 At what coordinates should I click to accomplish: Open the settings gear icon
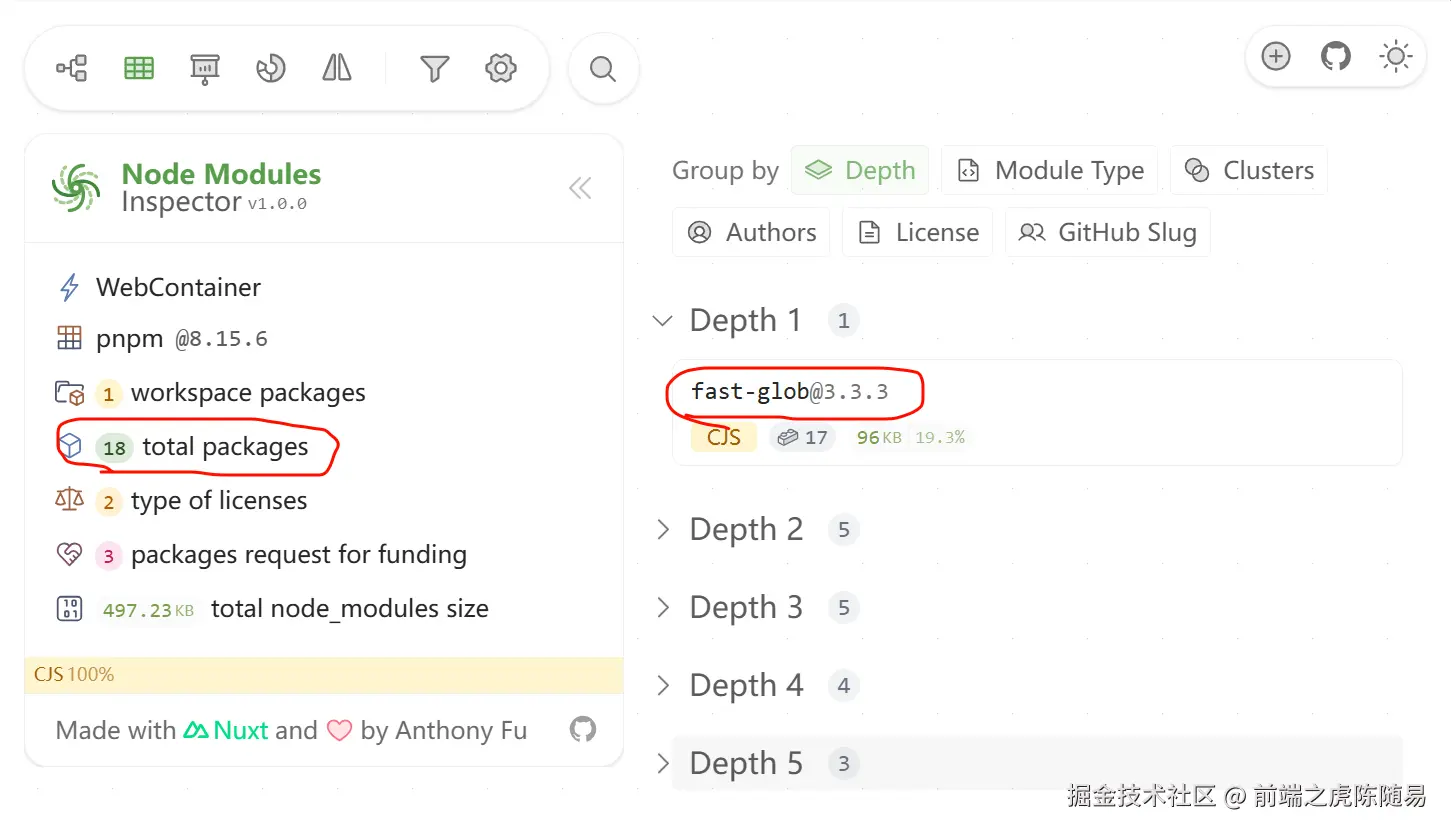pyautogui.click(x=500, y=68)
